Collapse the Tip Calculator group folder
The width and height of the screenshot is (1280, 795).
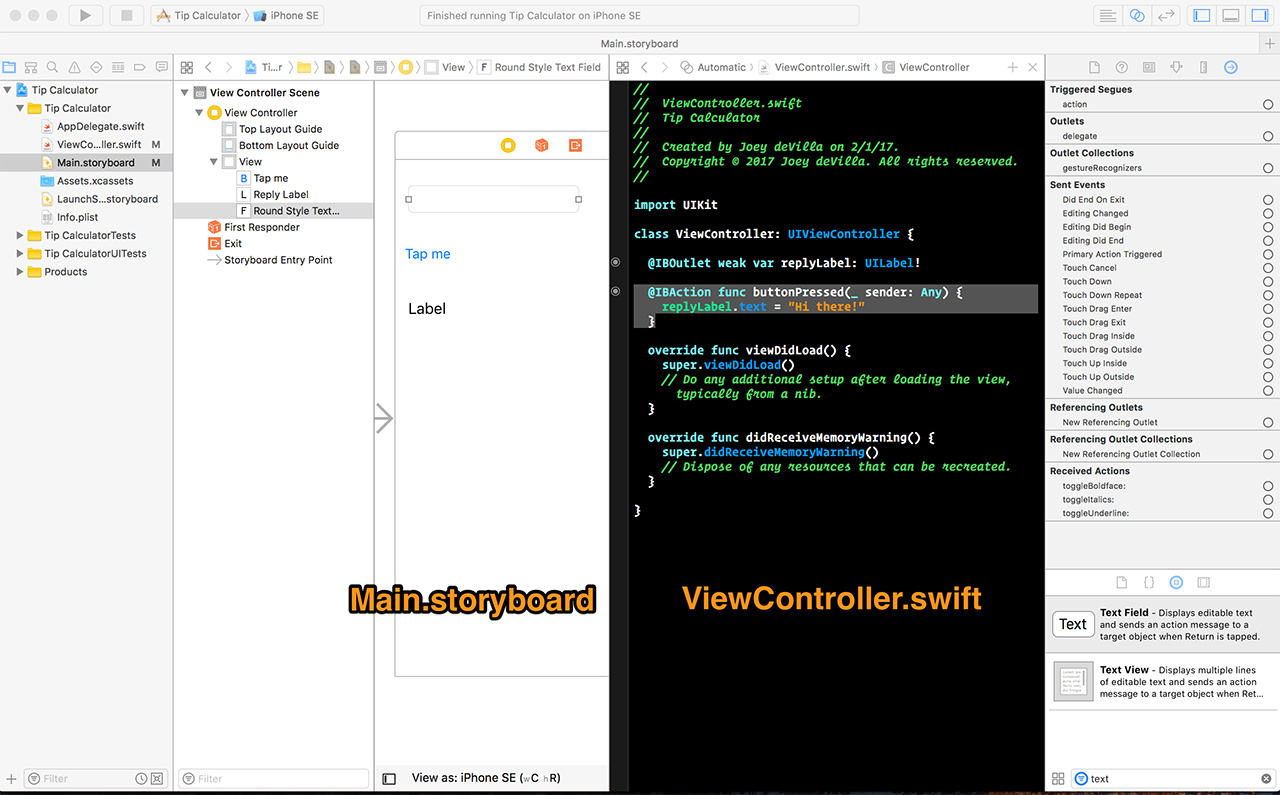point(21,108)
